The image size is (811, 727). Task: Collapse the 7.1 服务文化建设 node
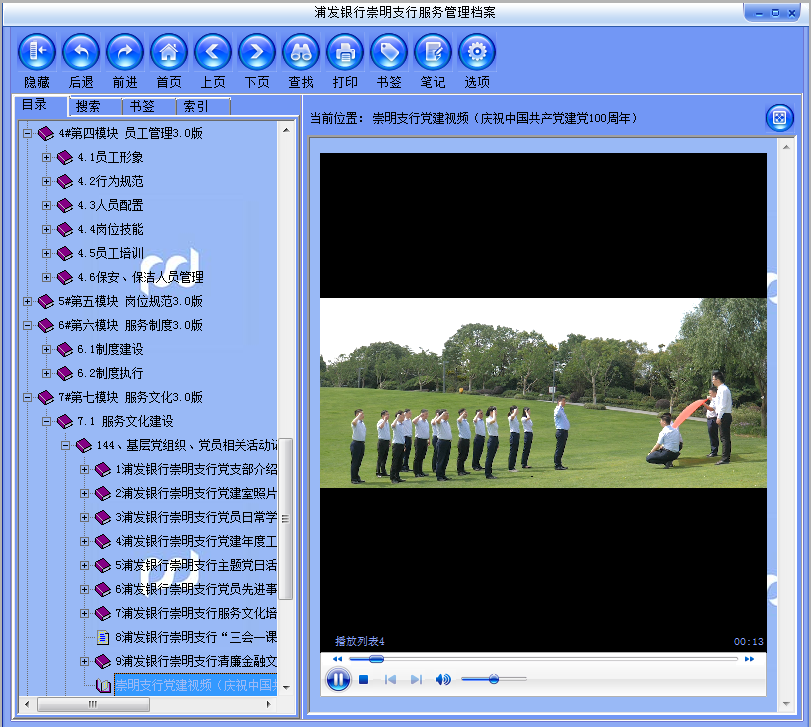click(x=47, y=421)
